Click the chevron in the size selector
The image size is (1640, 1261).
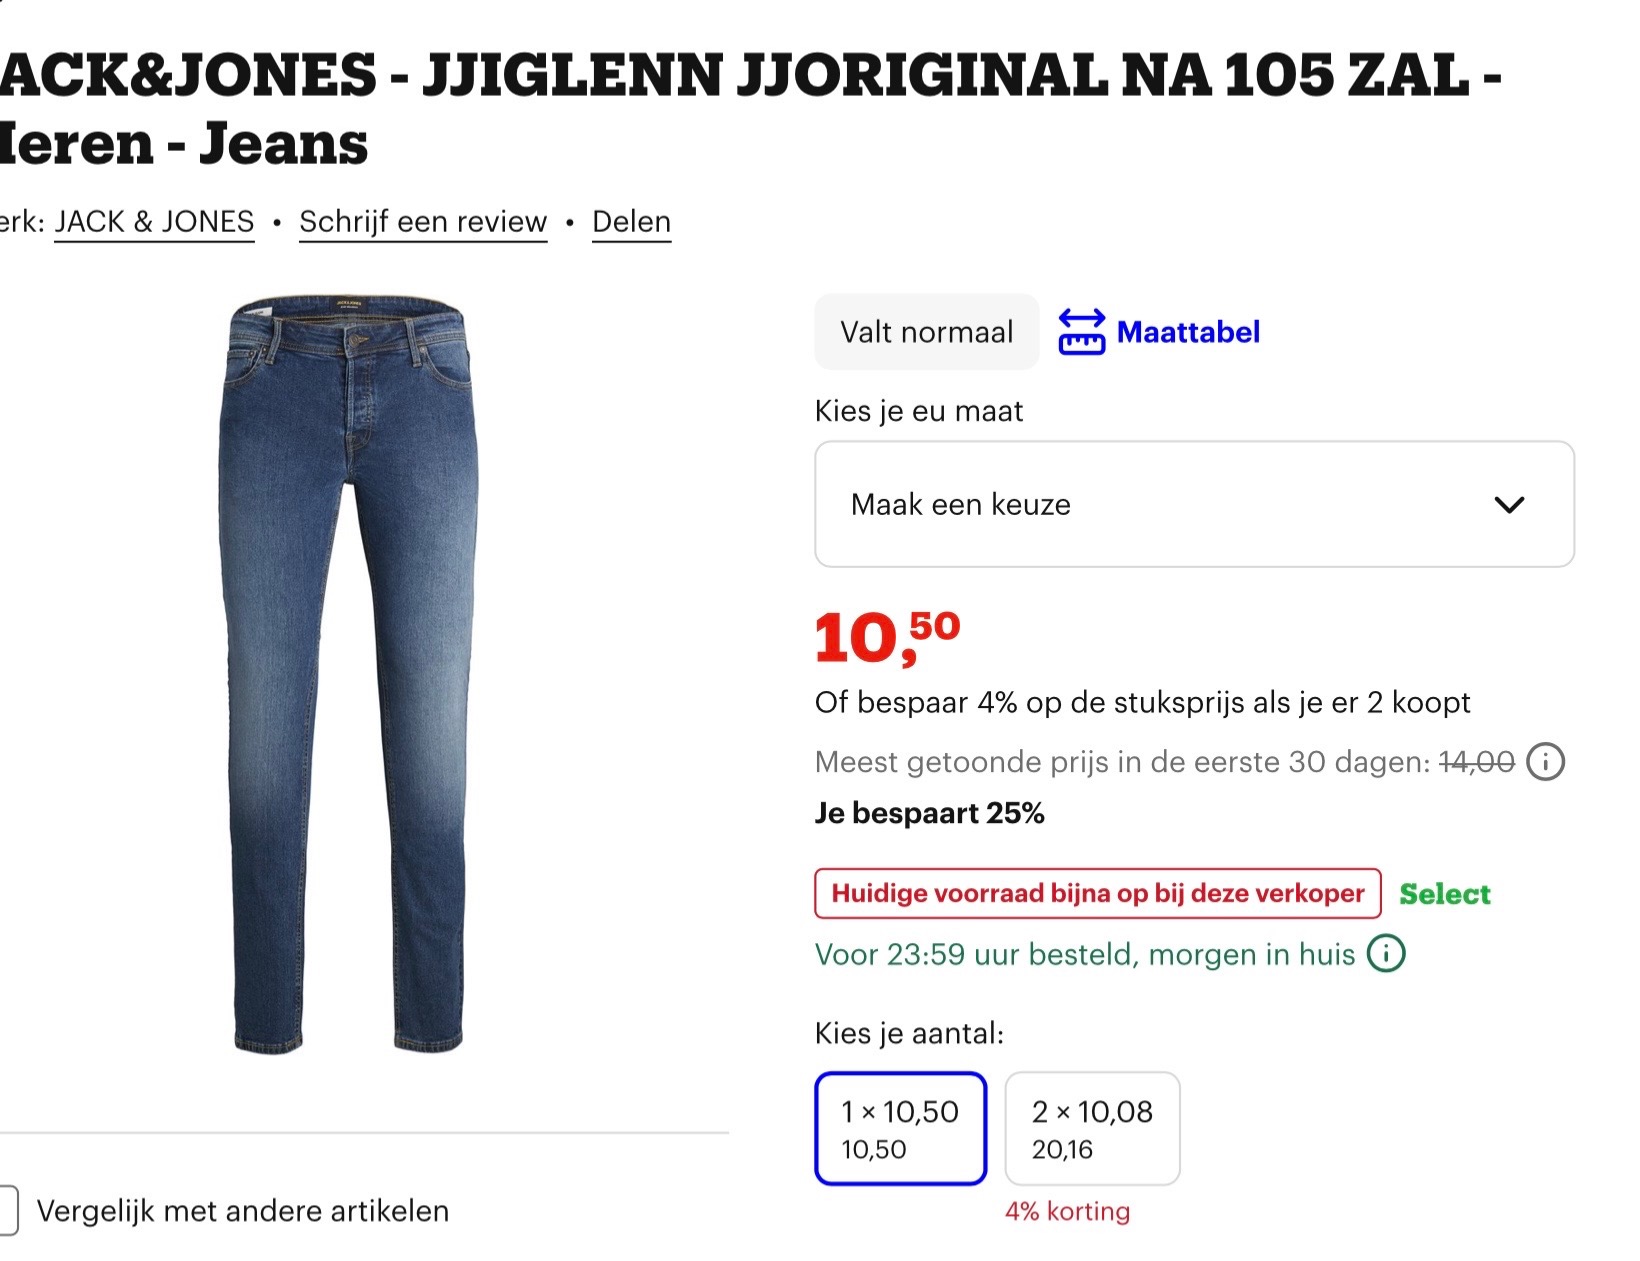[x=1511, y=505]
